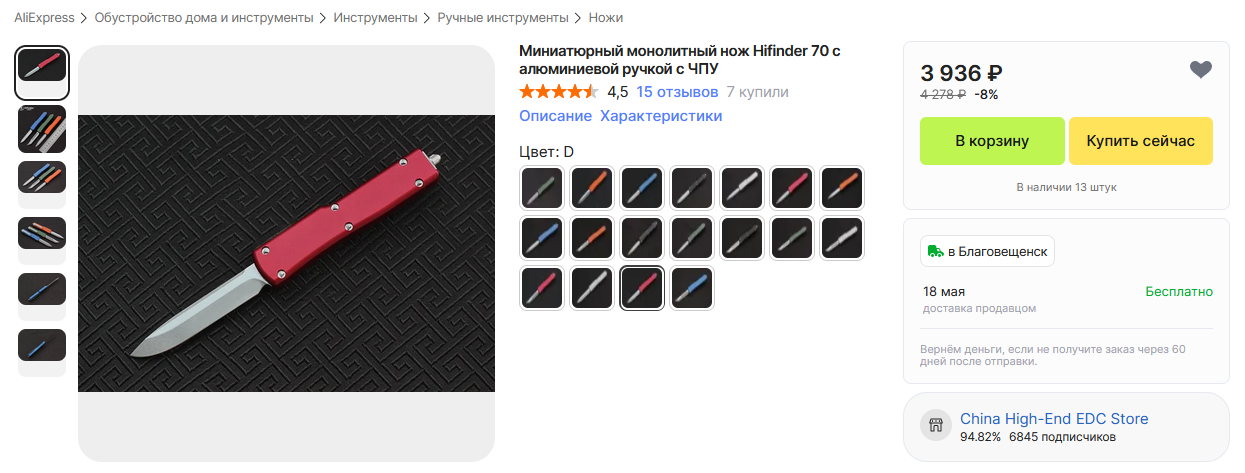Change delivery city в Благовещенск
Viewport: 1245px width, 473px height.
[x=988, y=251]
